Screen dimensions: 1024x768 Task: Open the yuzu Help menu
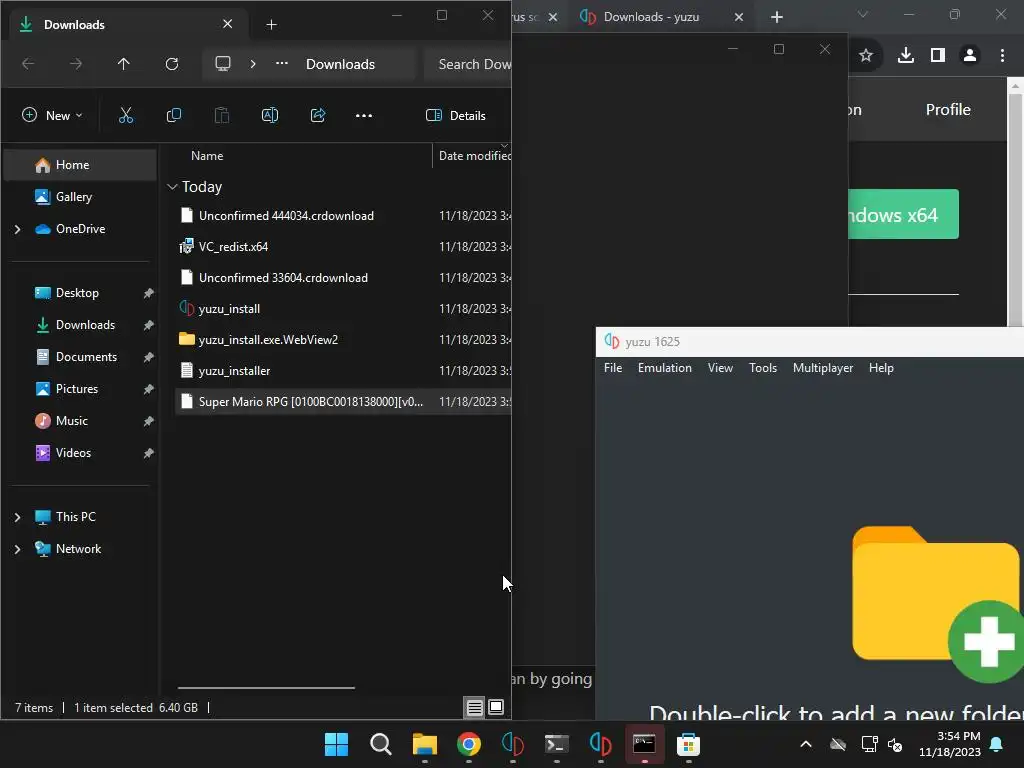880,368
